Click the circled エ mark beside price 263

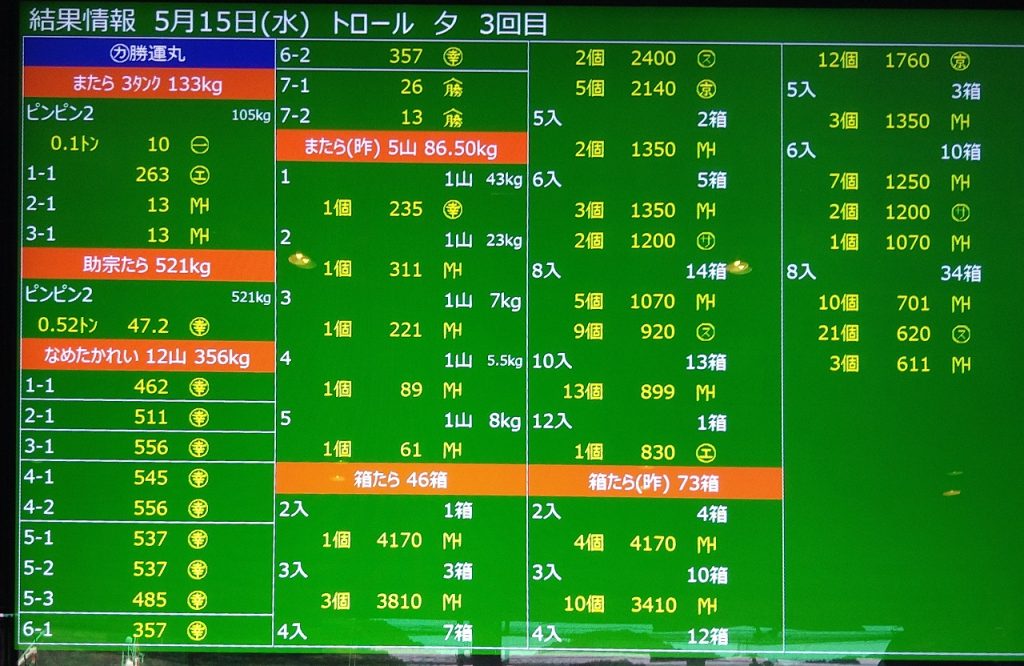199,174
